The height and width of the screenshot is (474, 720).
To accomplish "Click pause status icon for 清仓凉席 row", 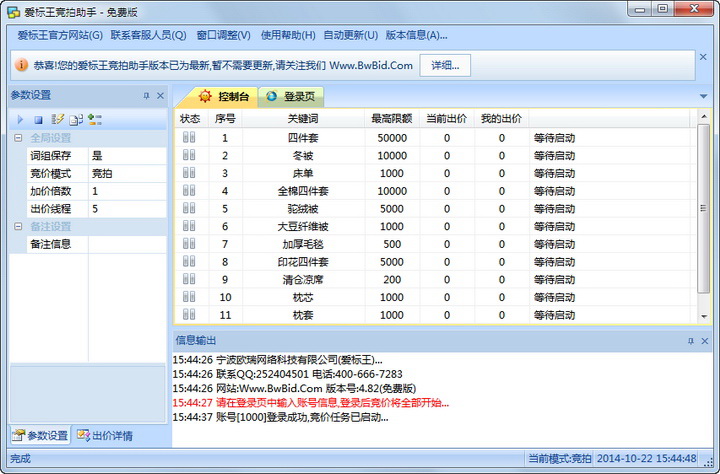I will click(x=189, y=279).
